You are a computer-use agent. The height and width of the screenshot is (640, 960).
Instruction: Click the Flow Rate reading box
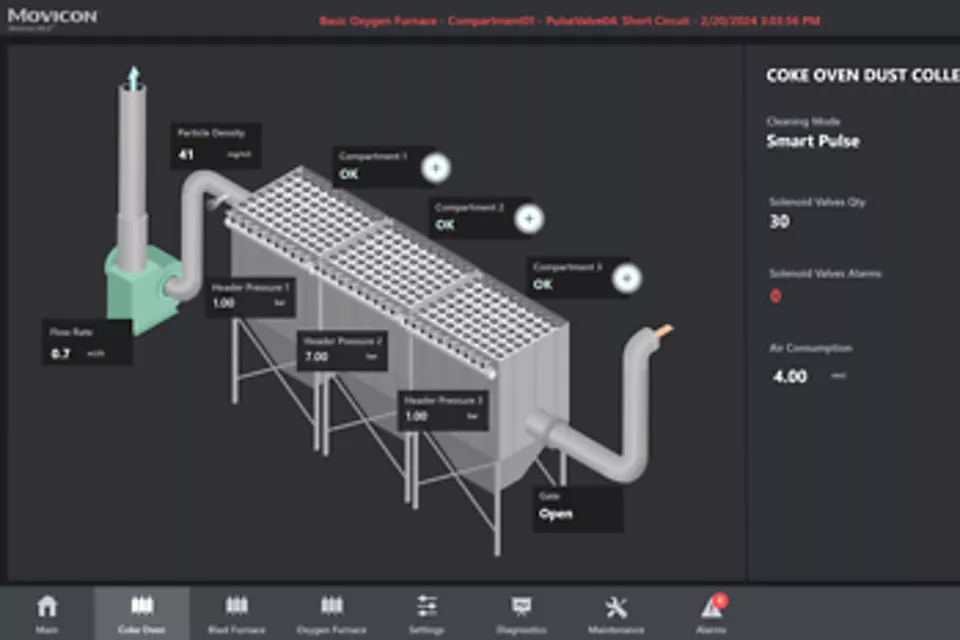tap(86, 345)
